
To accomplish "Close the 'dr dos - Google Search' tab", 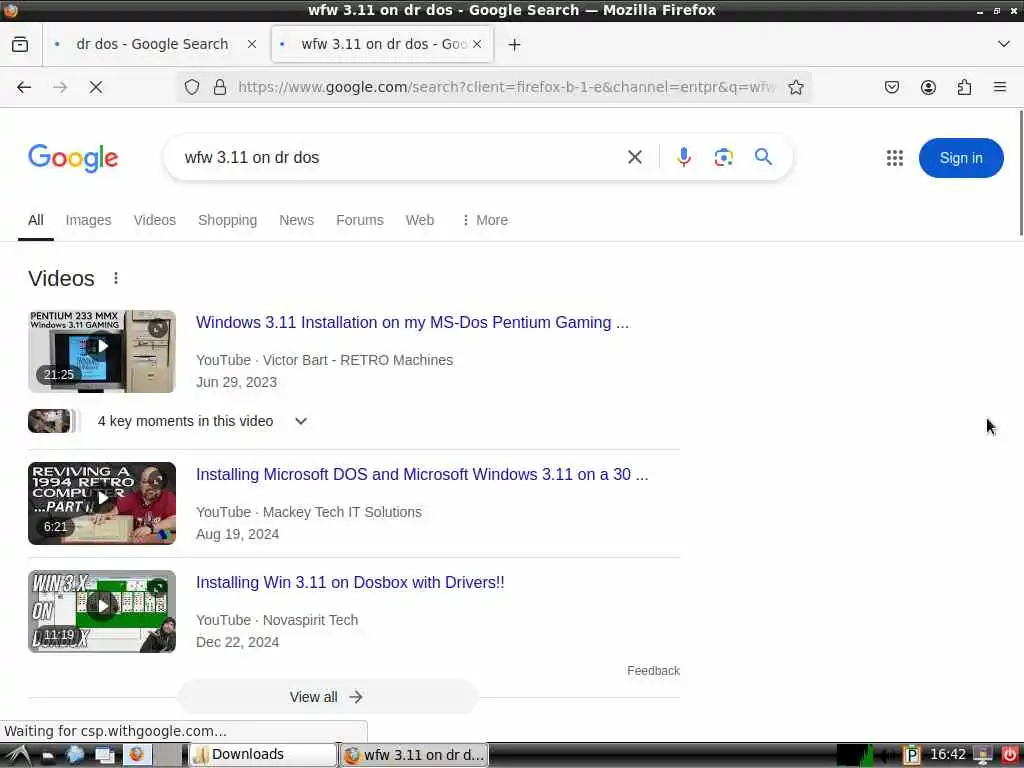I will pyautogui.click(x=251, y=44).
